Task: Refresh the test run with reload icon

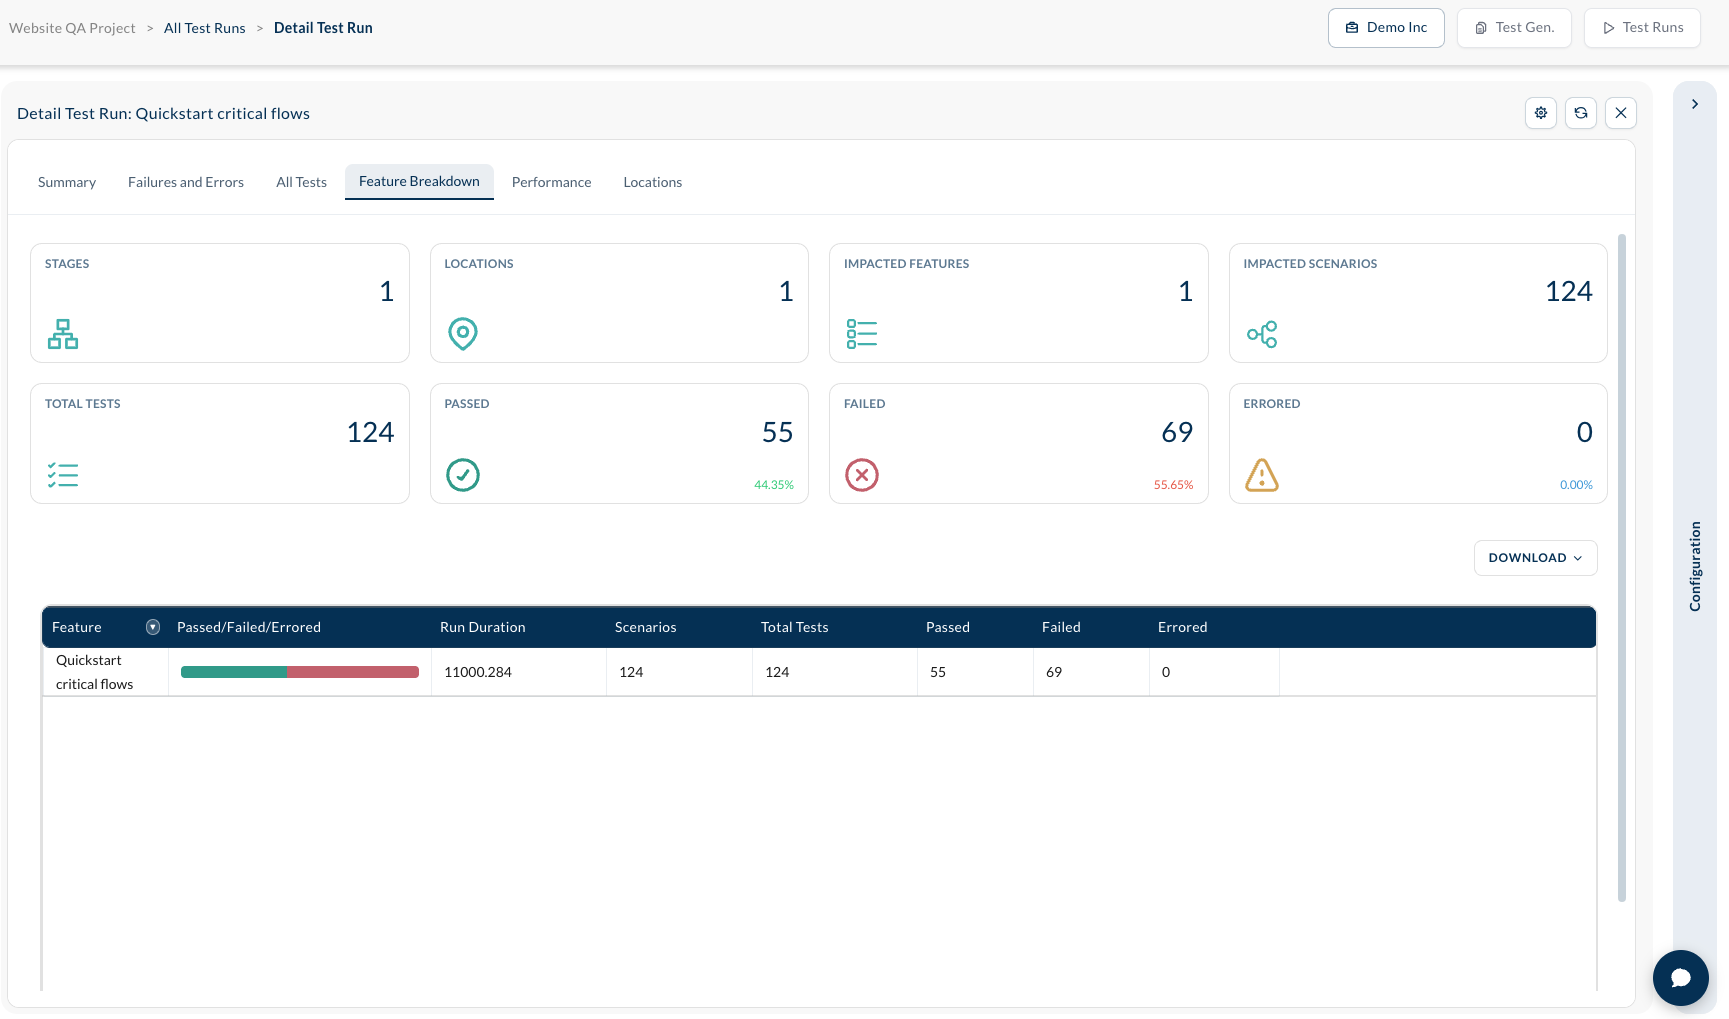Action: coord(1581,113)
